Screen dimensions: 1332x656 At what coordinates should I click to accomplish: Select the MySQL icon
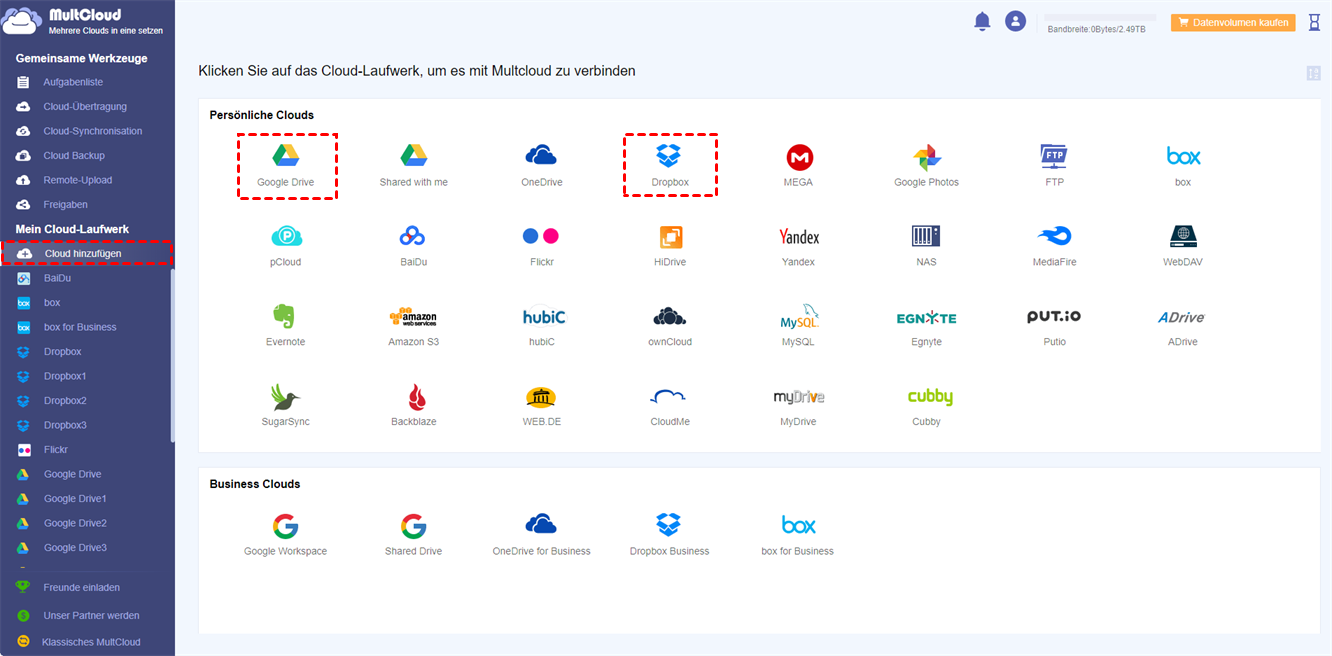tap(798, 326)
